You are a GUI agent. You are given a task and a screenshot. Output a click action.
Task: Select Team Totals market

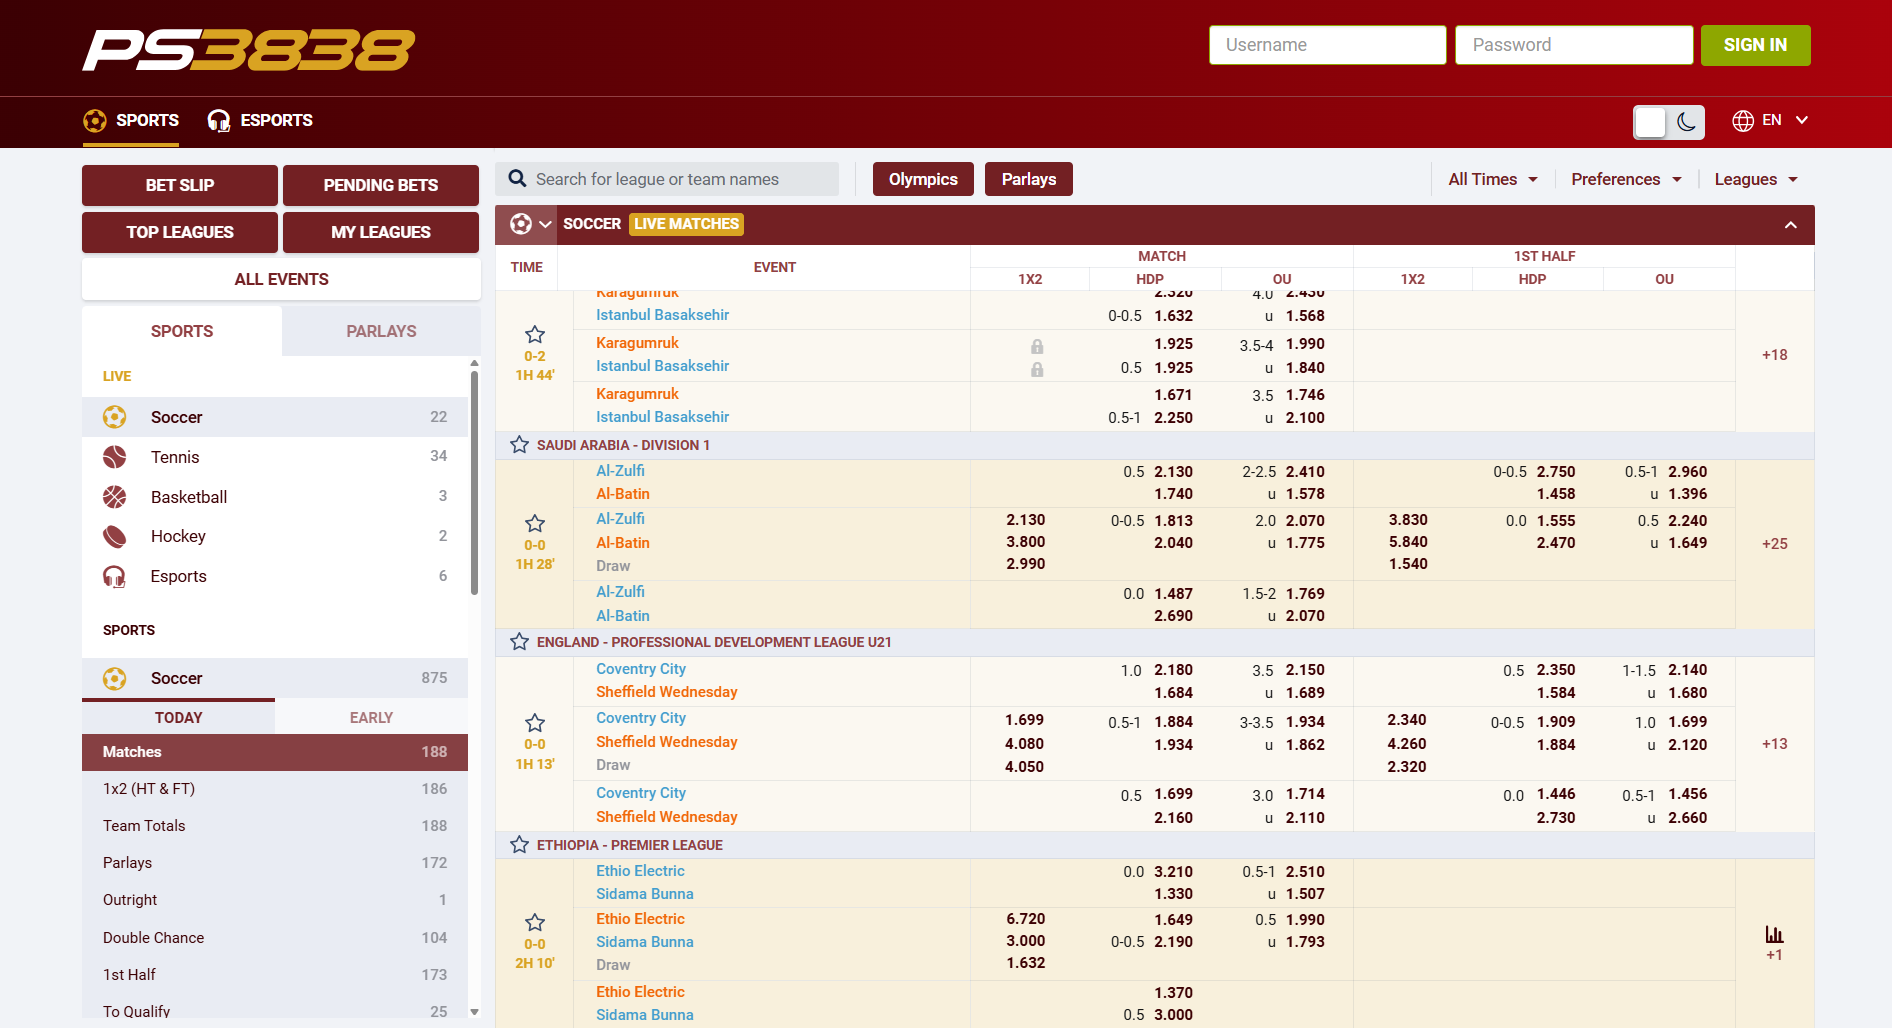275,826
